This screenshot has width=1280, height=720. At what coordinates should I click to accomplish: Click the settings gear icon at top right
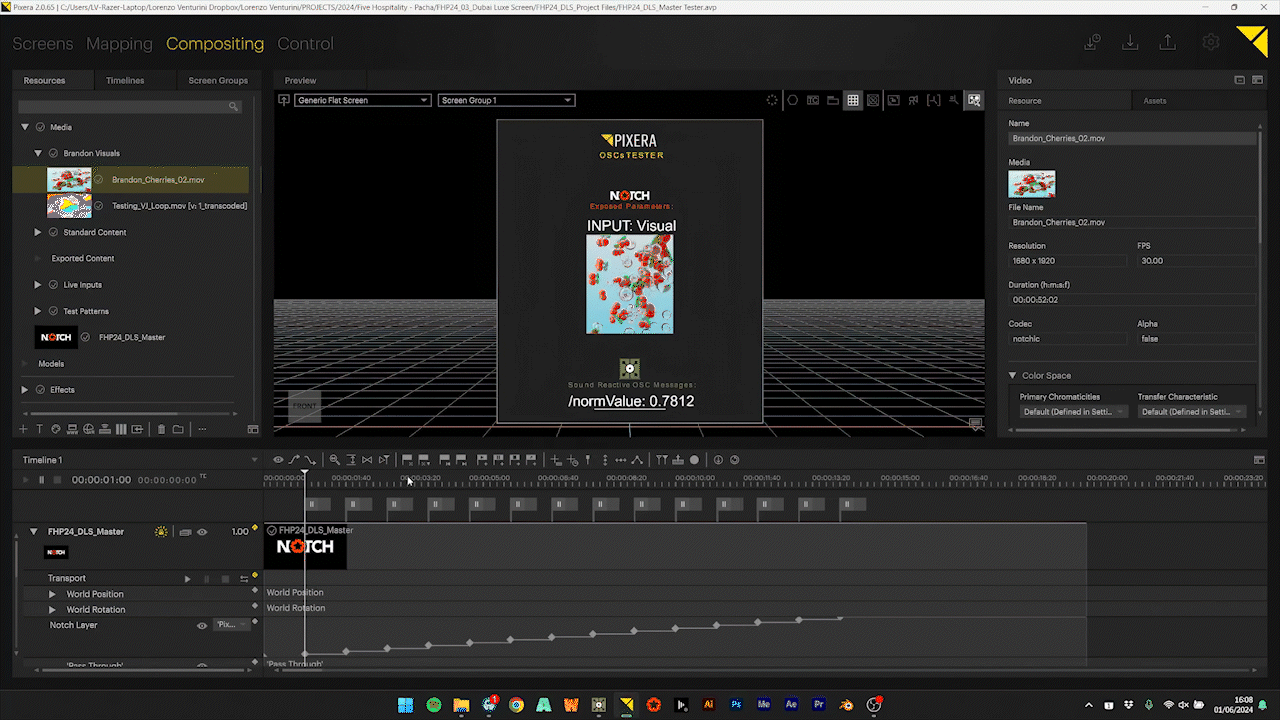[1210, 42]
